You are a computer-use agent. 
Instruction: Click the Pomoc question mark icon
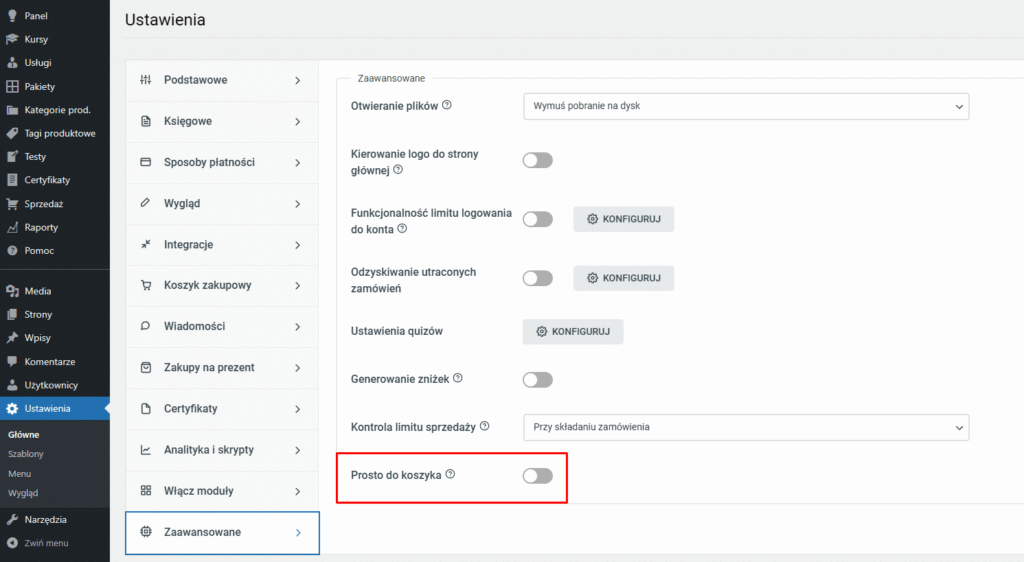(12, 251)
